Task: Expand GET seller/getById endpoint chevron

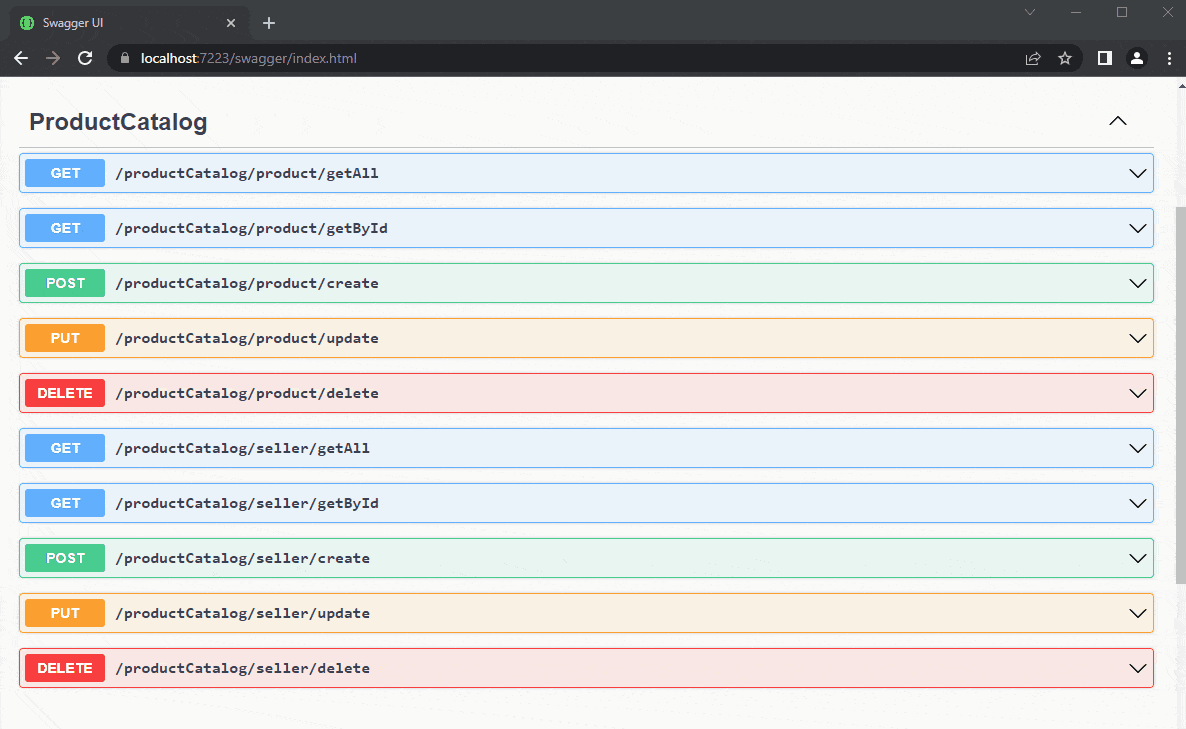Action: point(1138,504)
